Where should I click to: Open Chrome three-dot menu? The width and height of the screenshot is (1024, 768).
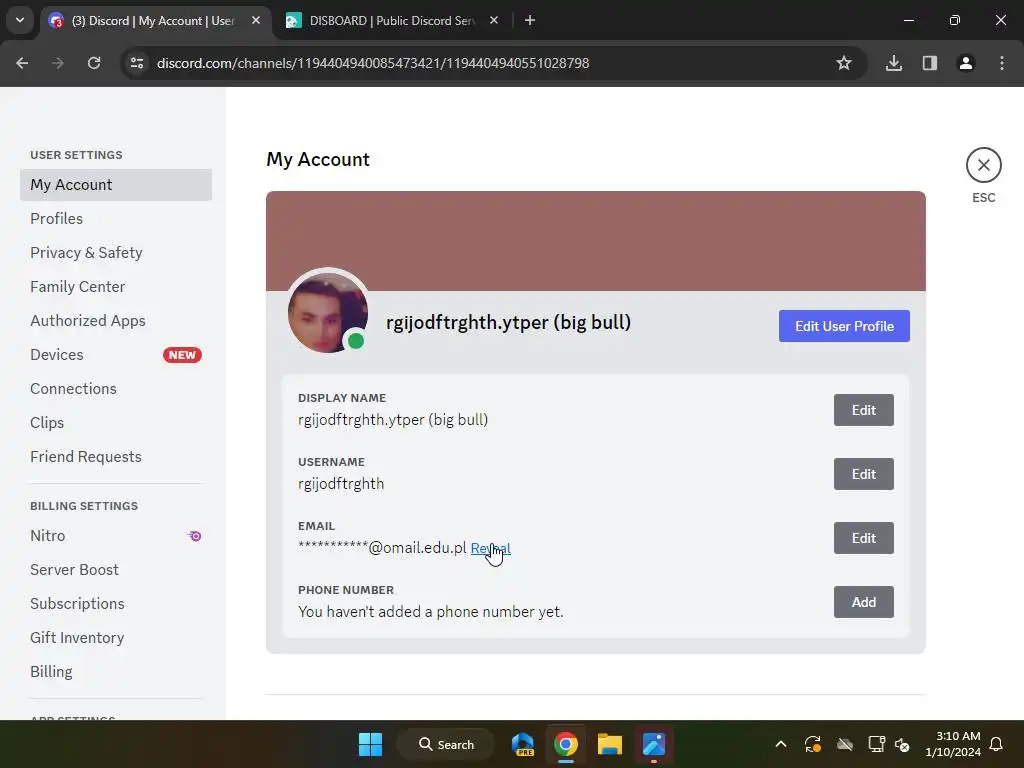click(1002, 63)
